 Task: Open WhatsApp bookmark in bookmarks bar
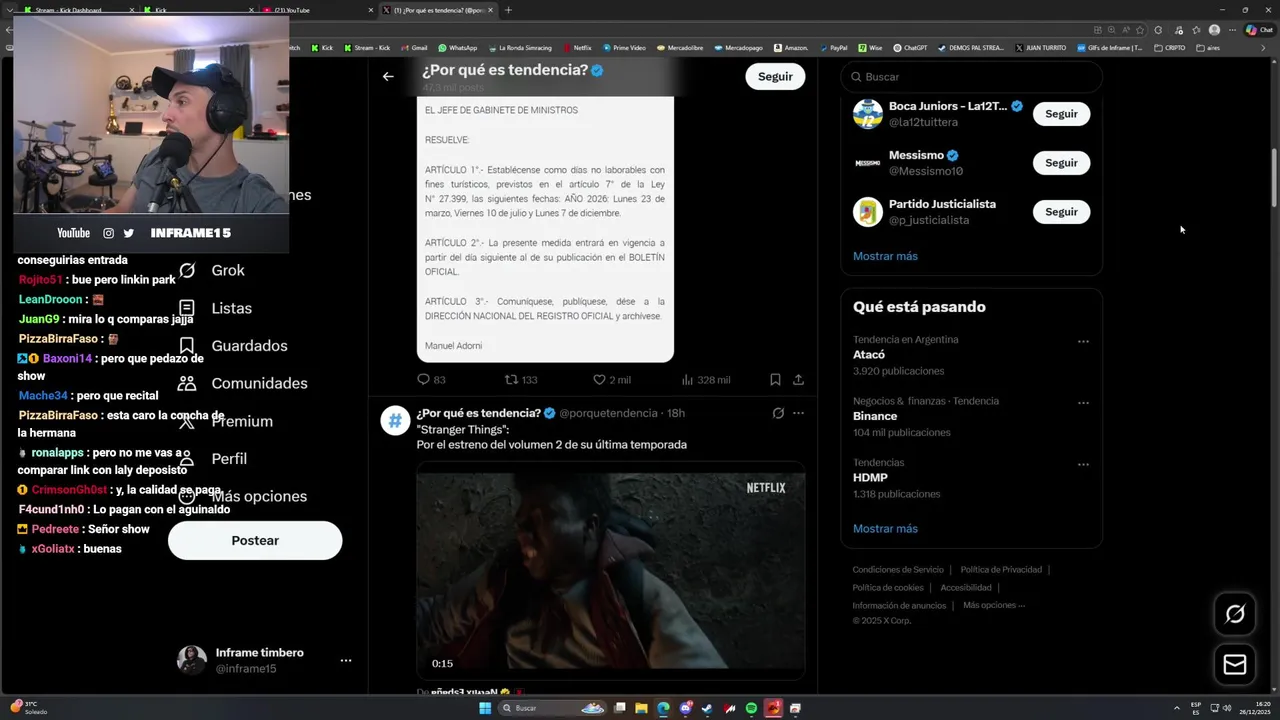458,47
